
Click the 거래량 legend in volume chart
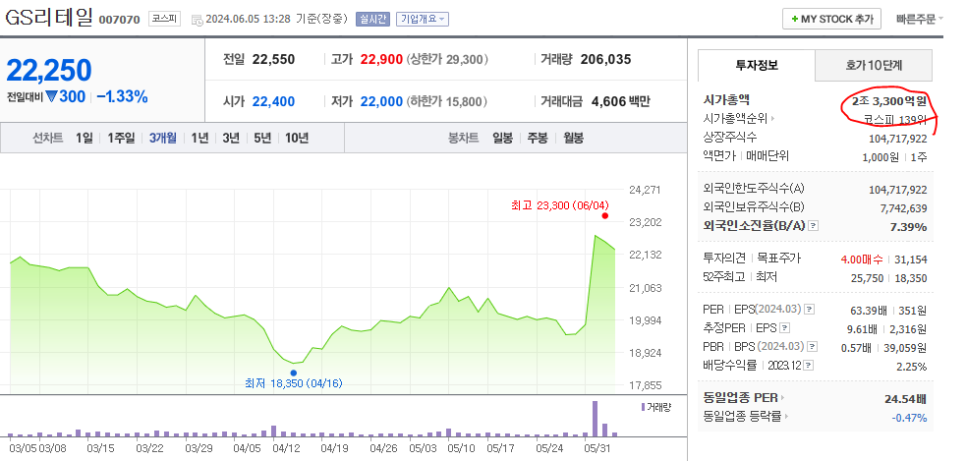(656, 407)
